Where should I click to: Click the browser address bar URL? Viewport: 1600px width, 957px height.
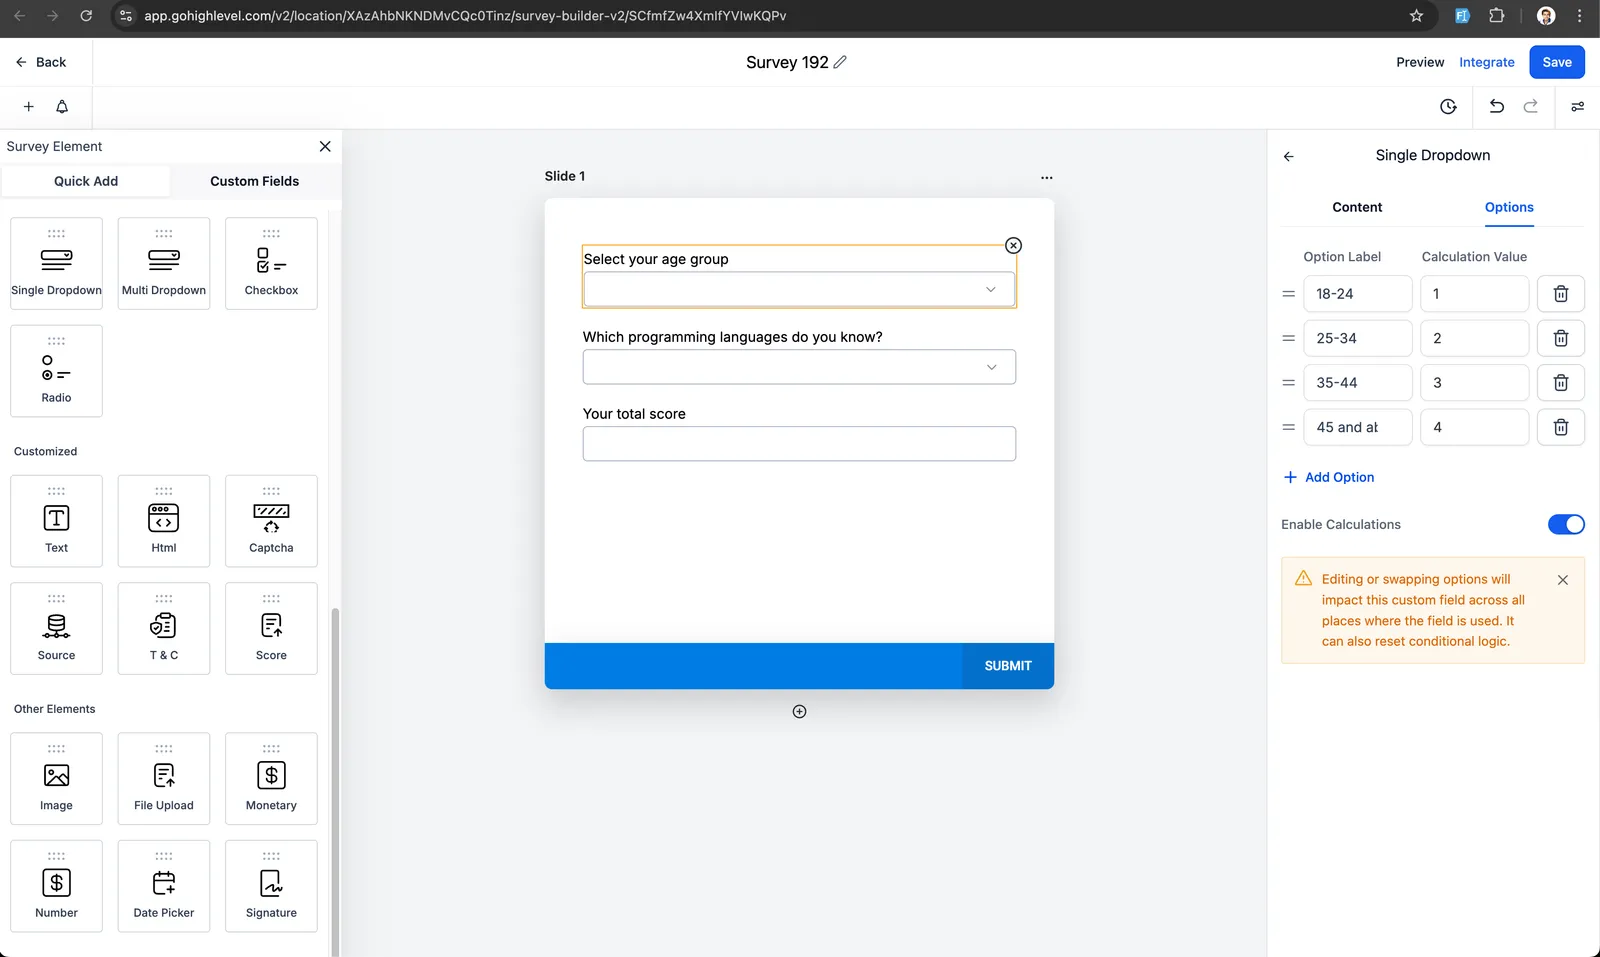pyautogui.click(x=465, y=16)
